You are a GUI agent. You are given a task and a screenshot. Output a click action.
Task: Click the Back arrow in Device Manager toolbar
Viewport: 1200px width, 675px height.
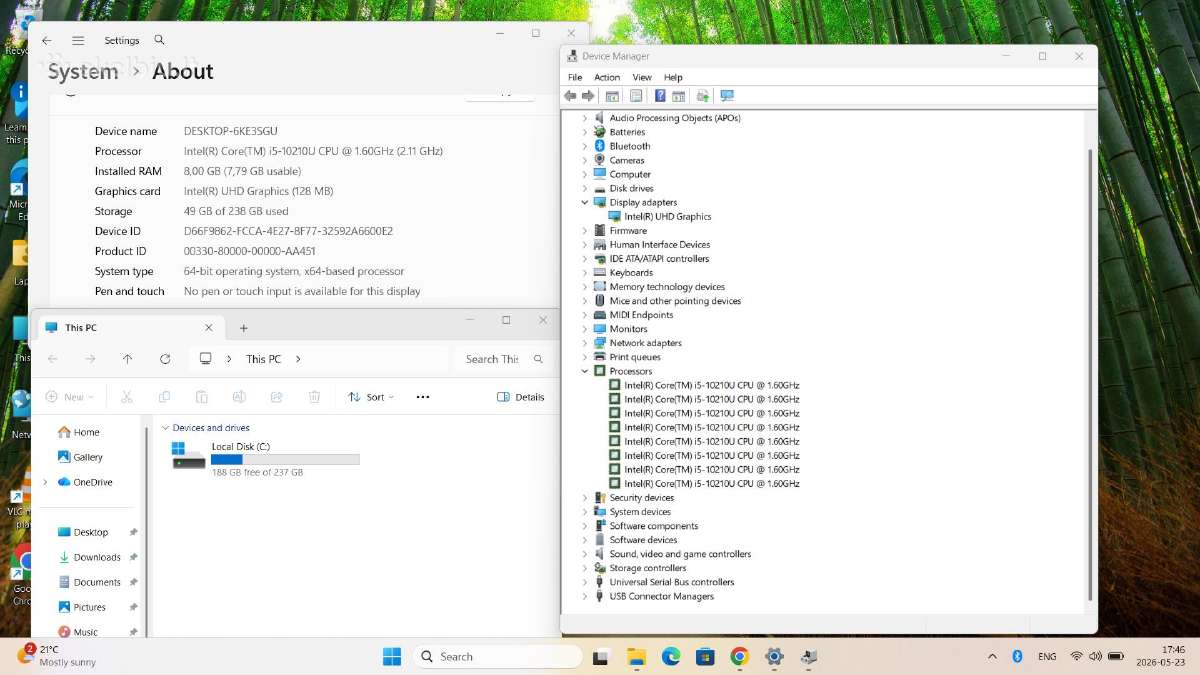[570, 96]
